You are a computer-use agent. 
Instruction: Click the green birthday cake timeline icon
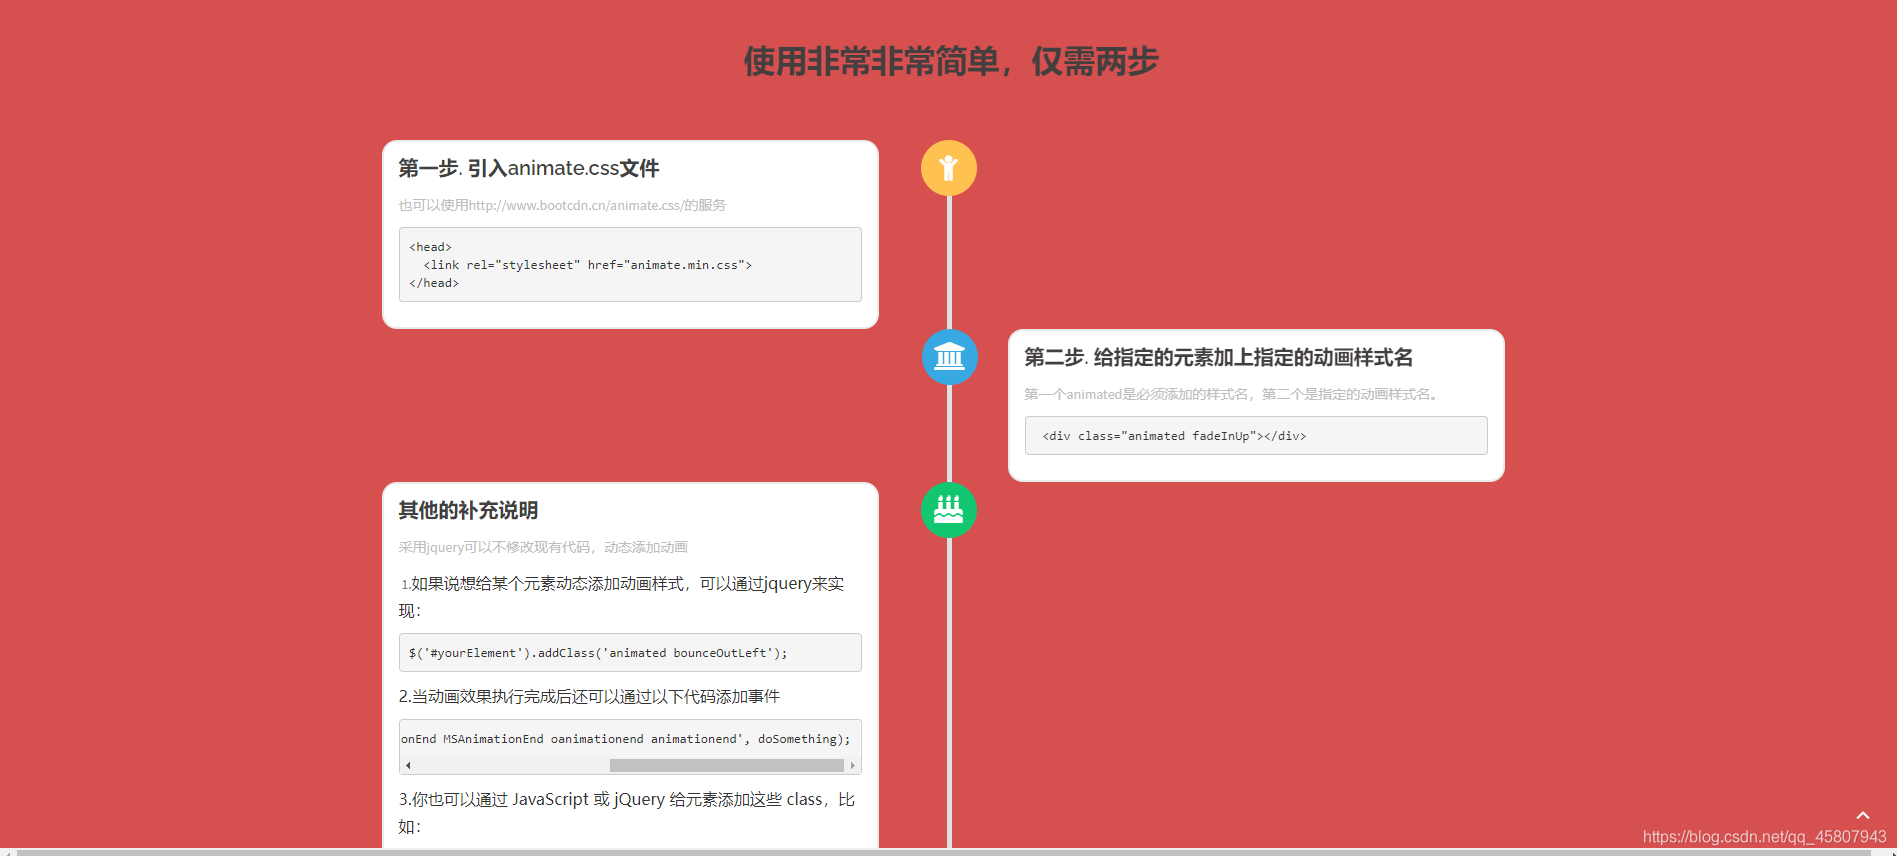[948, 510]
